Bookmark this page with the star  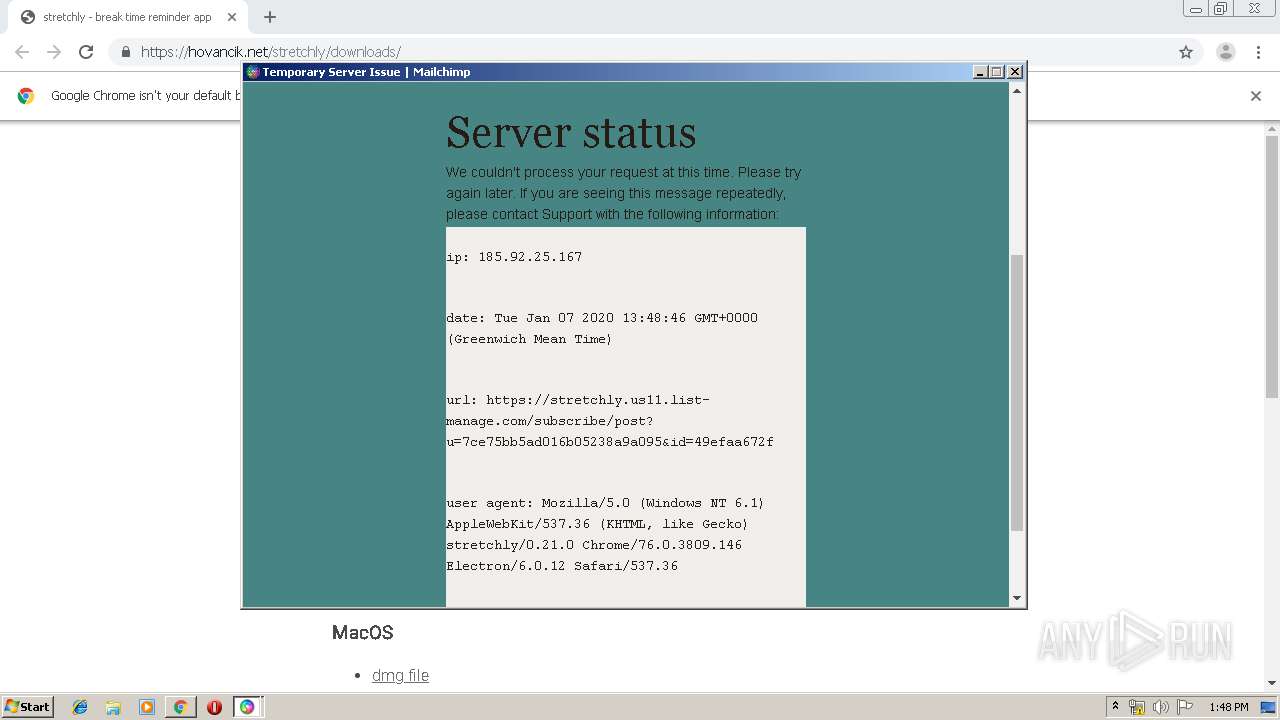pos(1186,52)
